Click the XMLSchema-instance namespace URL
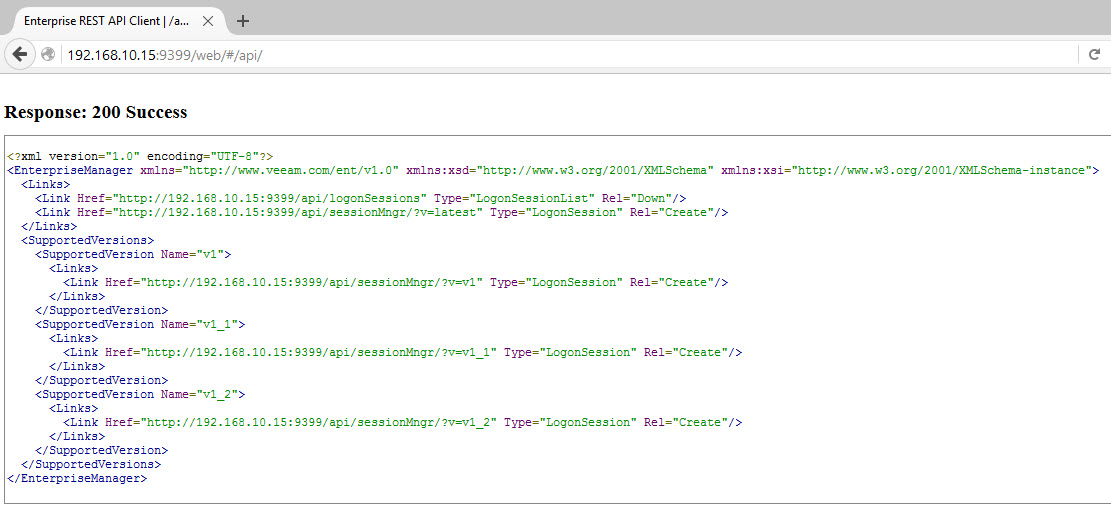This screenshot has width=1111, height=508. tap(944, 170)
